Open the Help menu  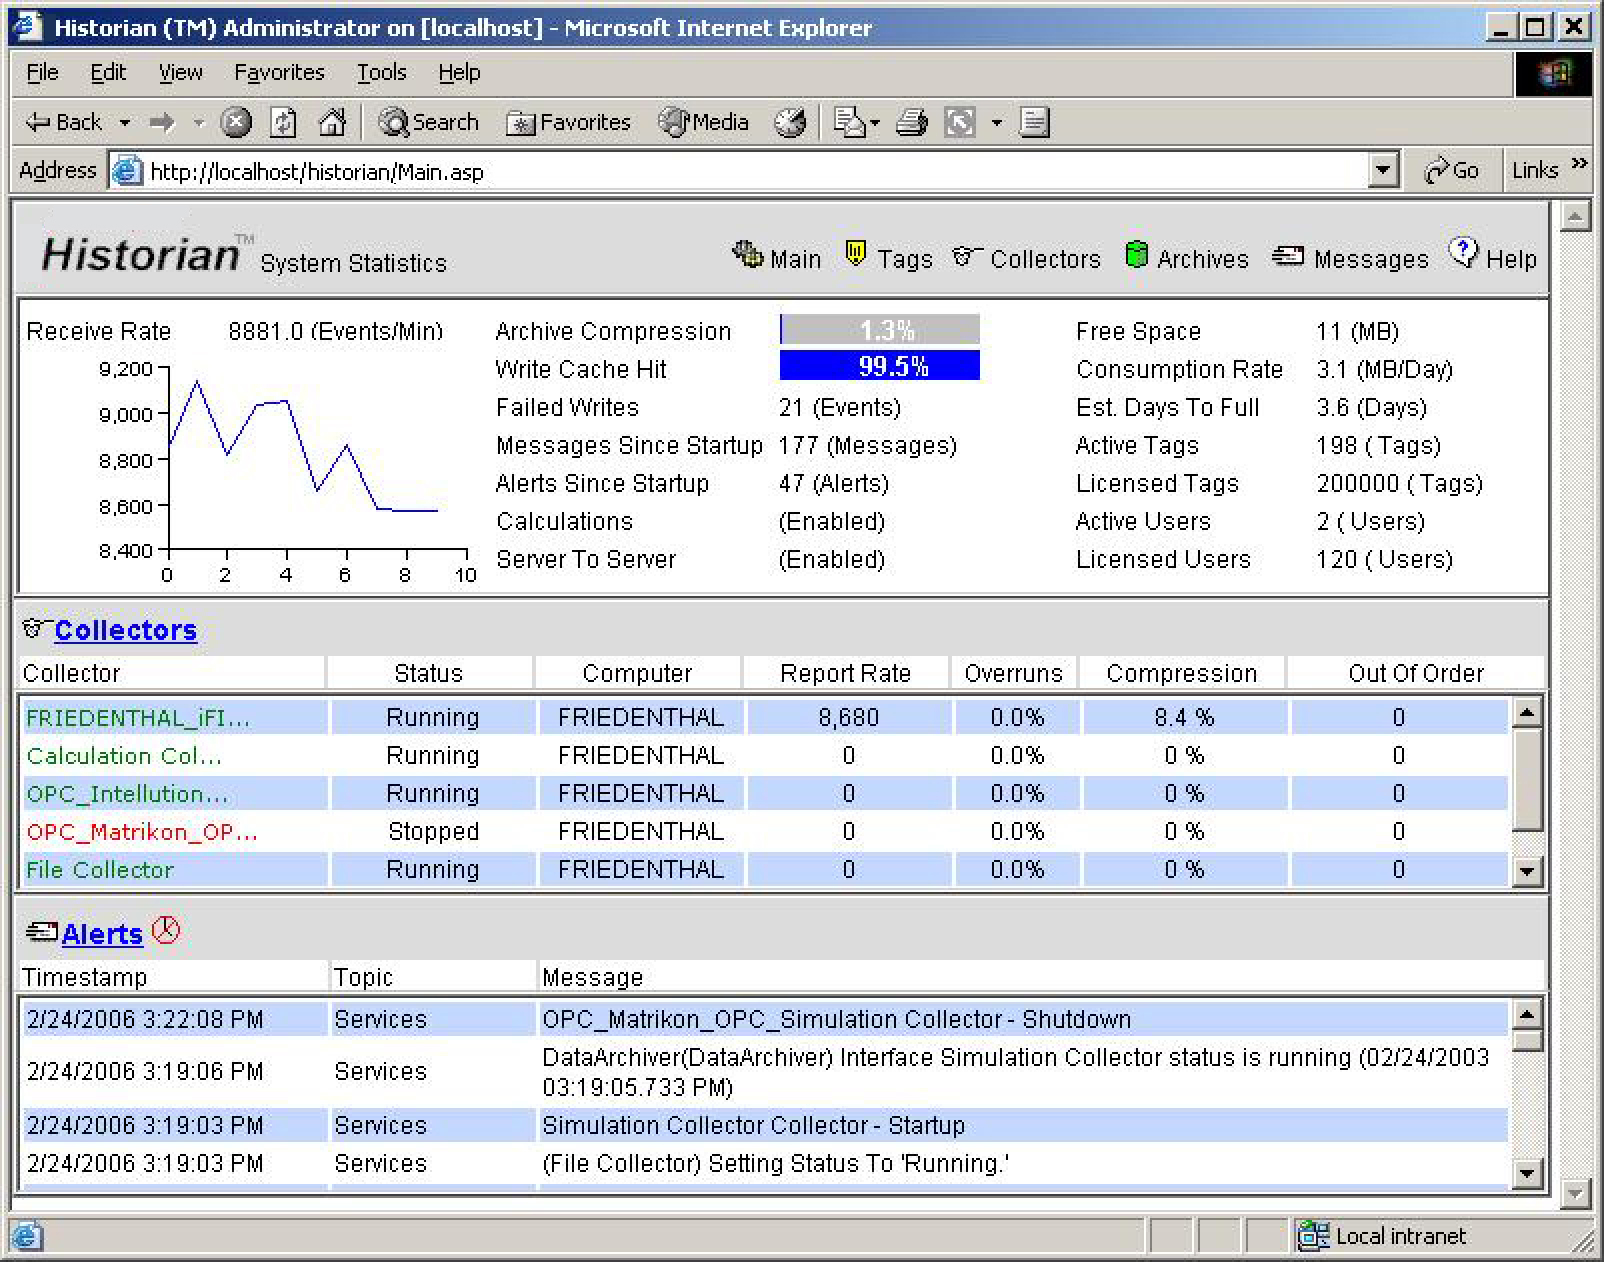459,73
